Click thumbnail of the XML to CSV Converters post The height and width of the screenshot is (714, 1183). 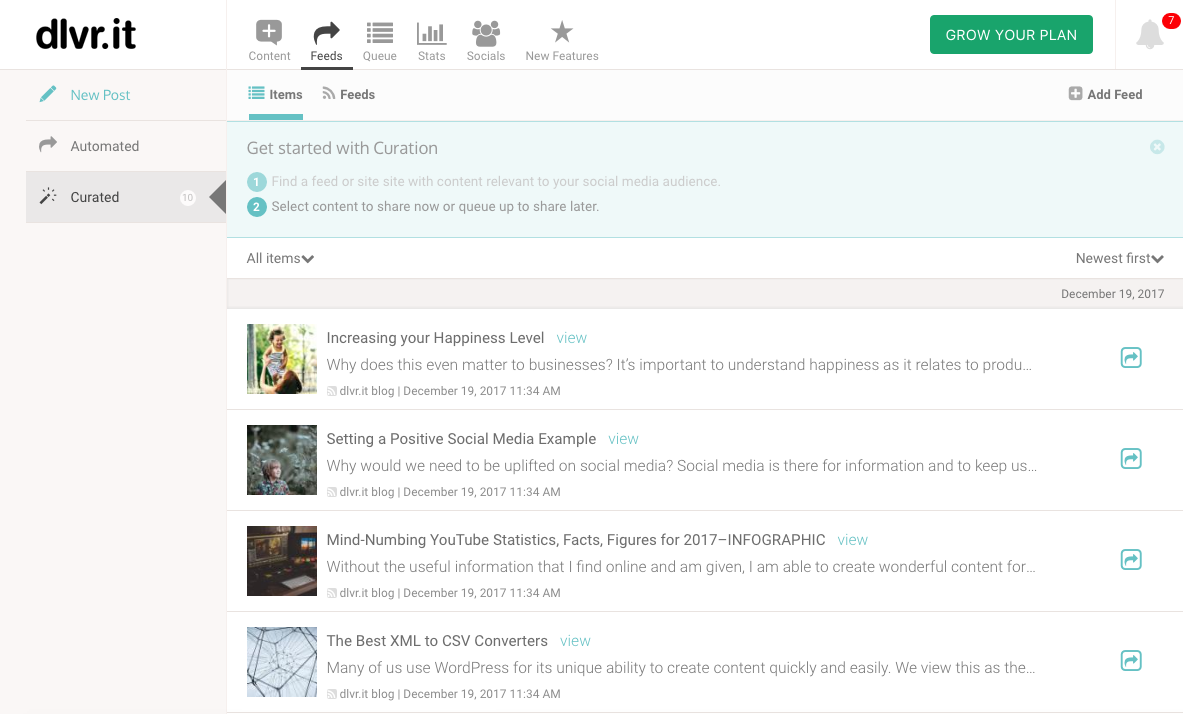click(282, 663)
